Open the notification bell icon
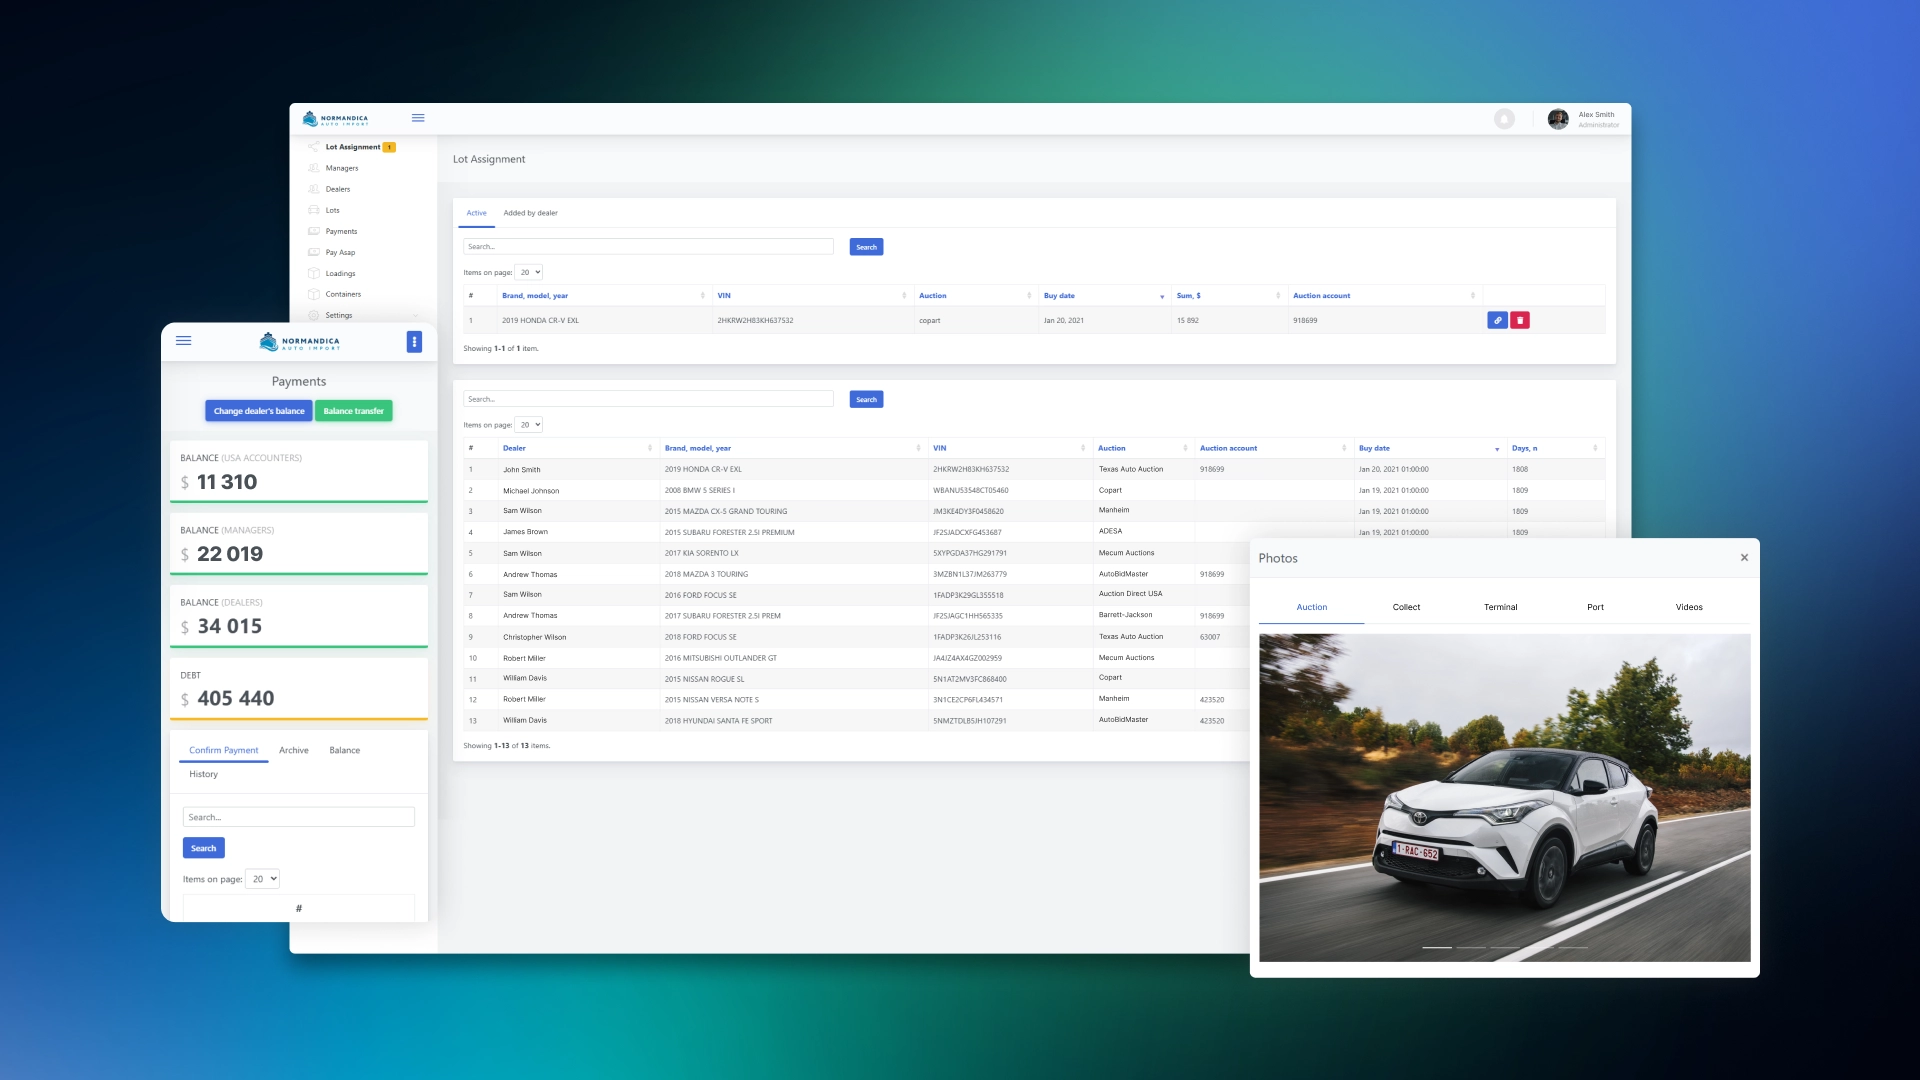The height and width of the screenshot is (1080, 1920). 1504,119
